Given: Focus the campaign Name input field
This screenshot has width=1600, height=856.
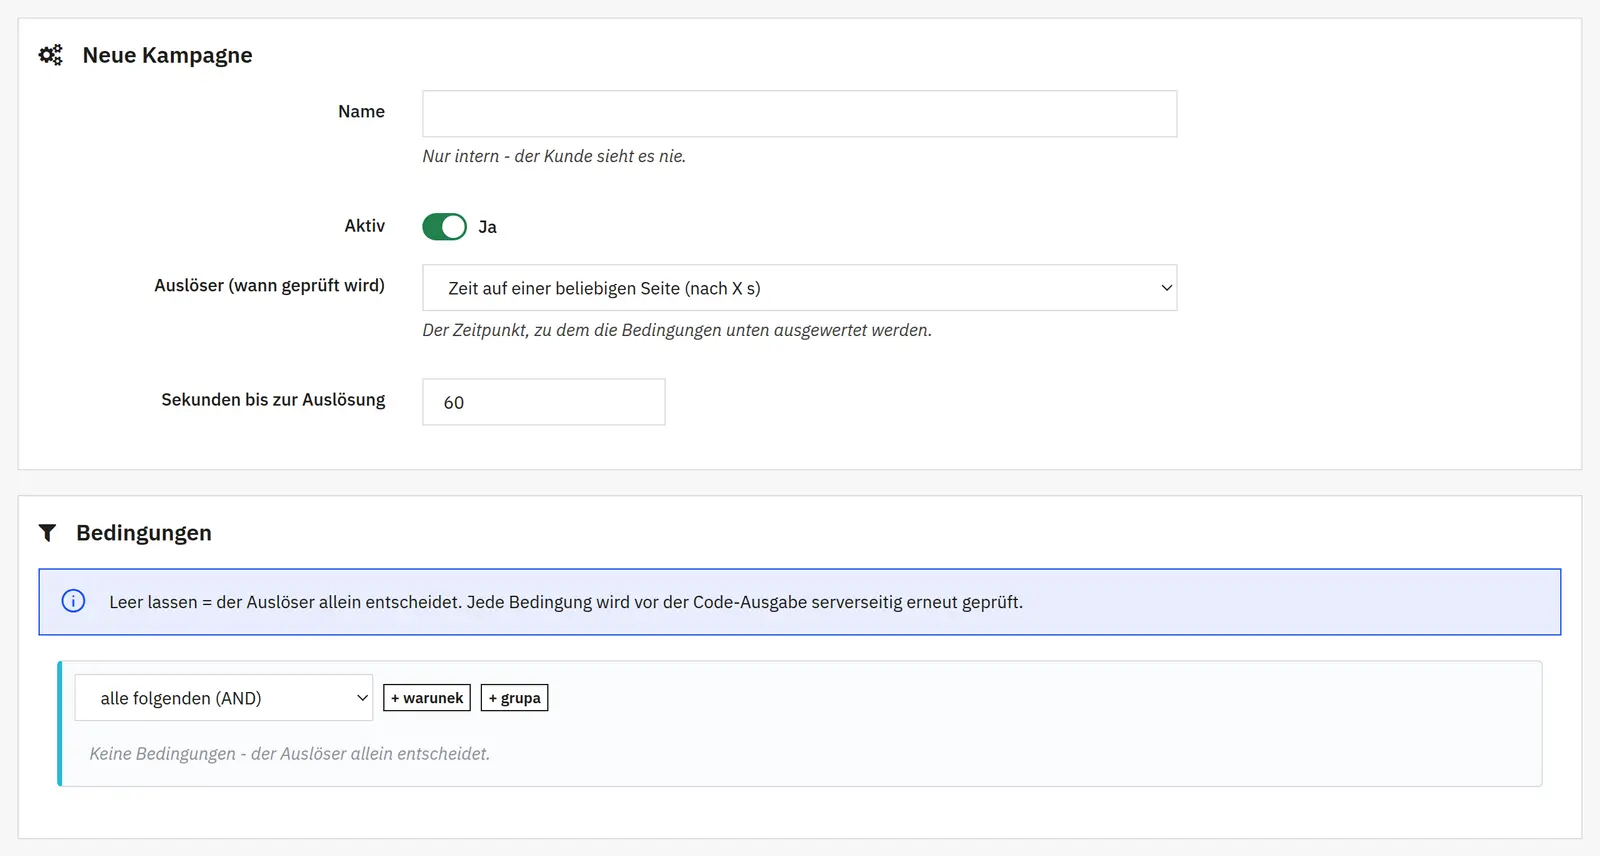Looking at the screenshot, I should click(799, 114).
